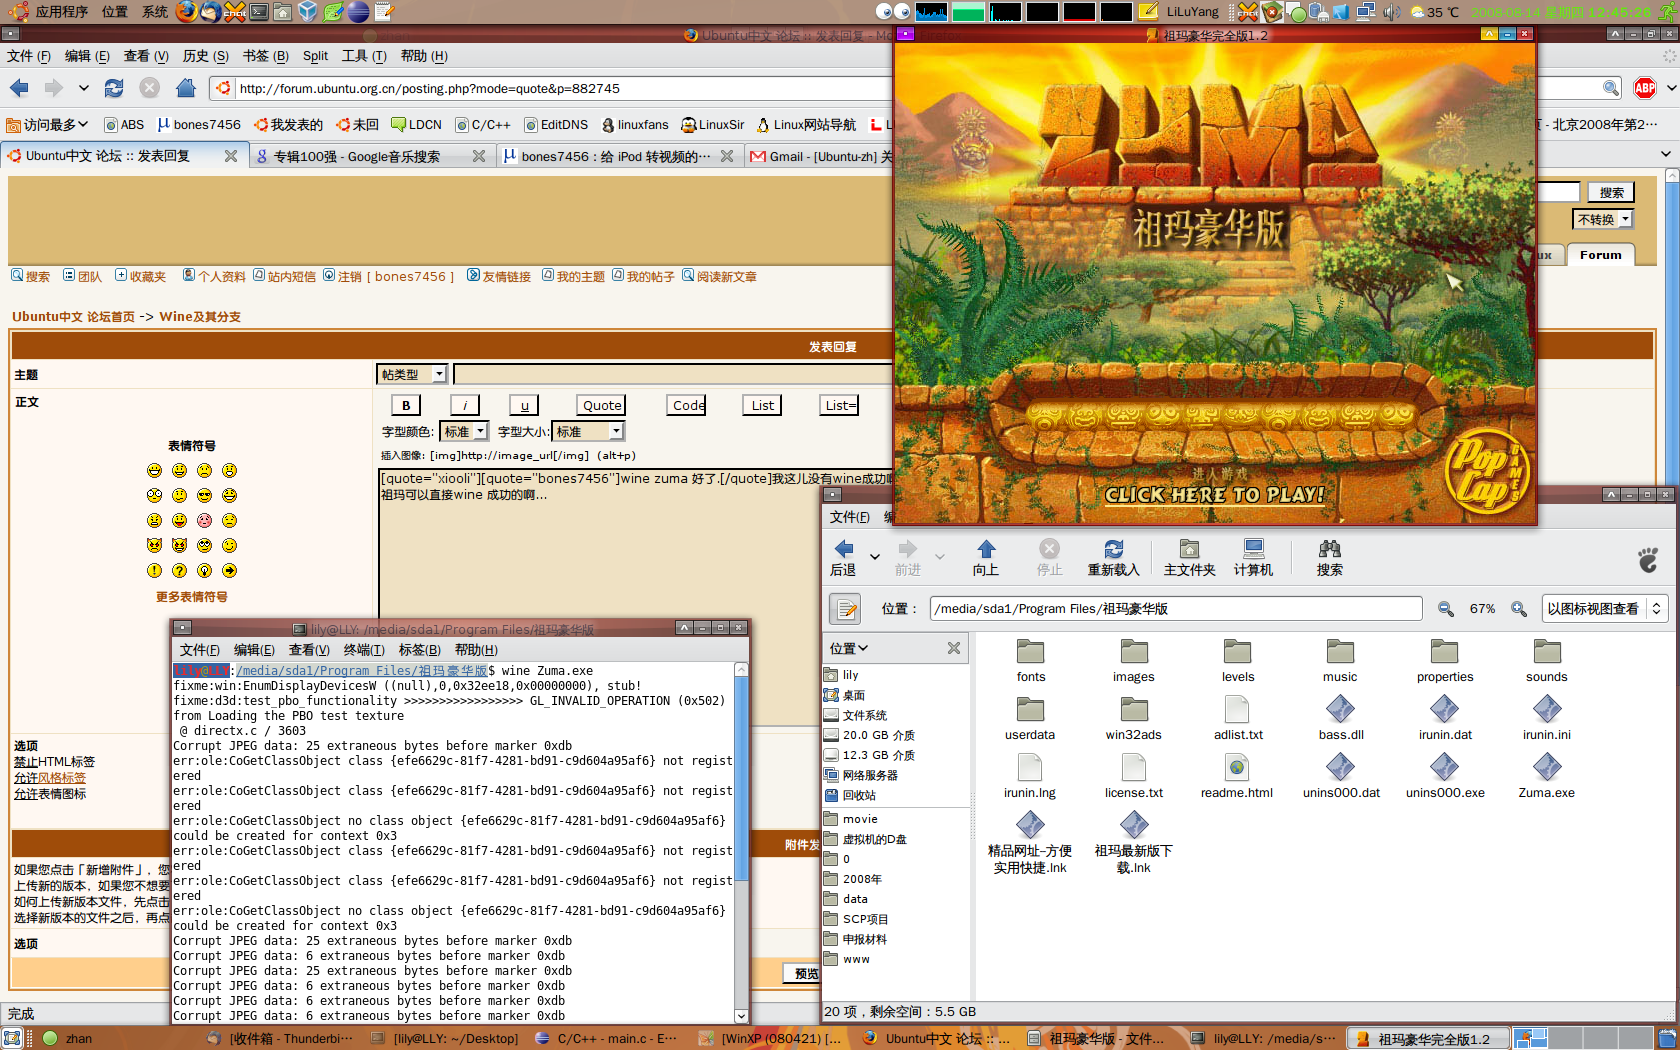Viewport: 1680px width, 1050px height.
Task: Click the first smiley emoticon in 表情符号
Action: [x=154, y=470]
